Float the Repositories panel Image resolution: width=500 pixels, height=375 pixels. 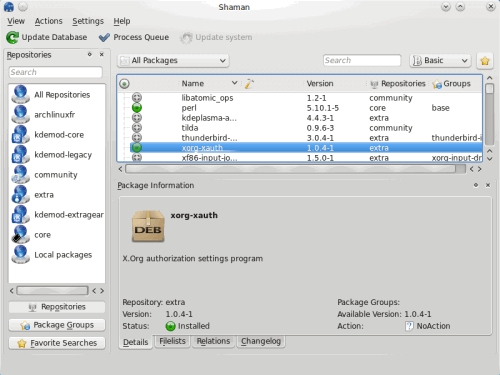click(90, 54)
